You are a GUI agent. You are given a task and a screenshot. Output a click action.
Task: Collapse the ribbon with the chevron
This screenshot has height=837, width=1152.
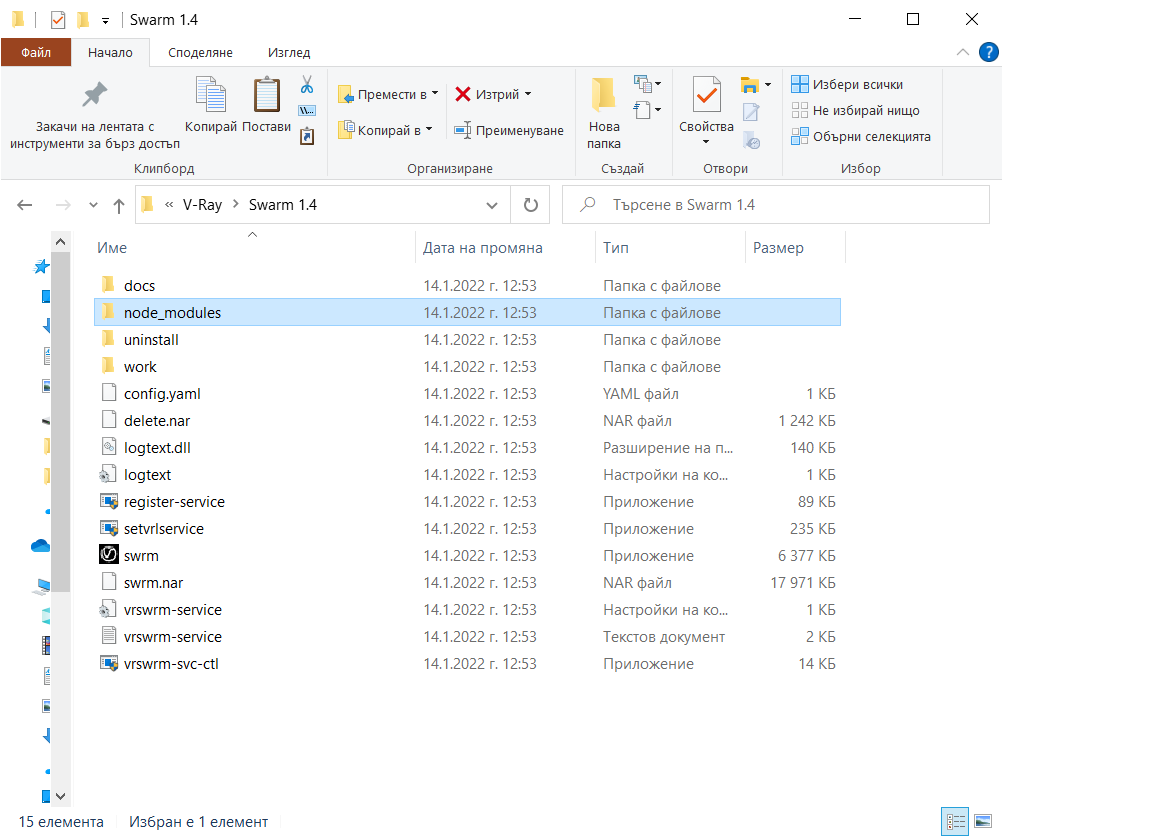click(962, 52)
